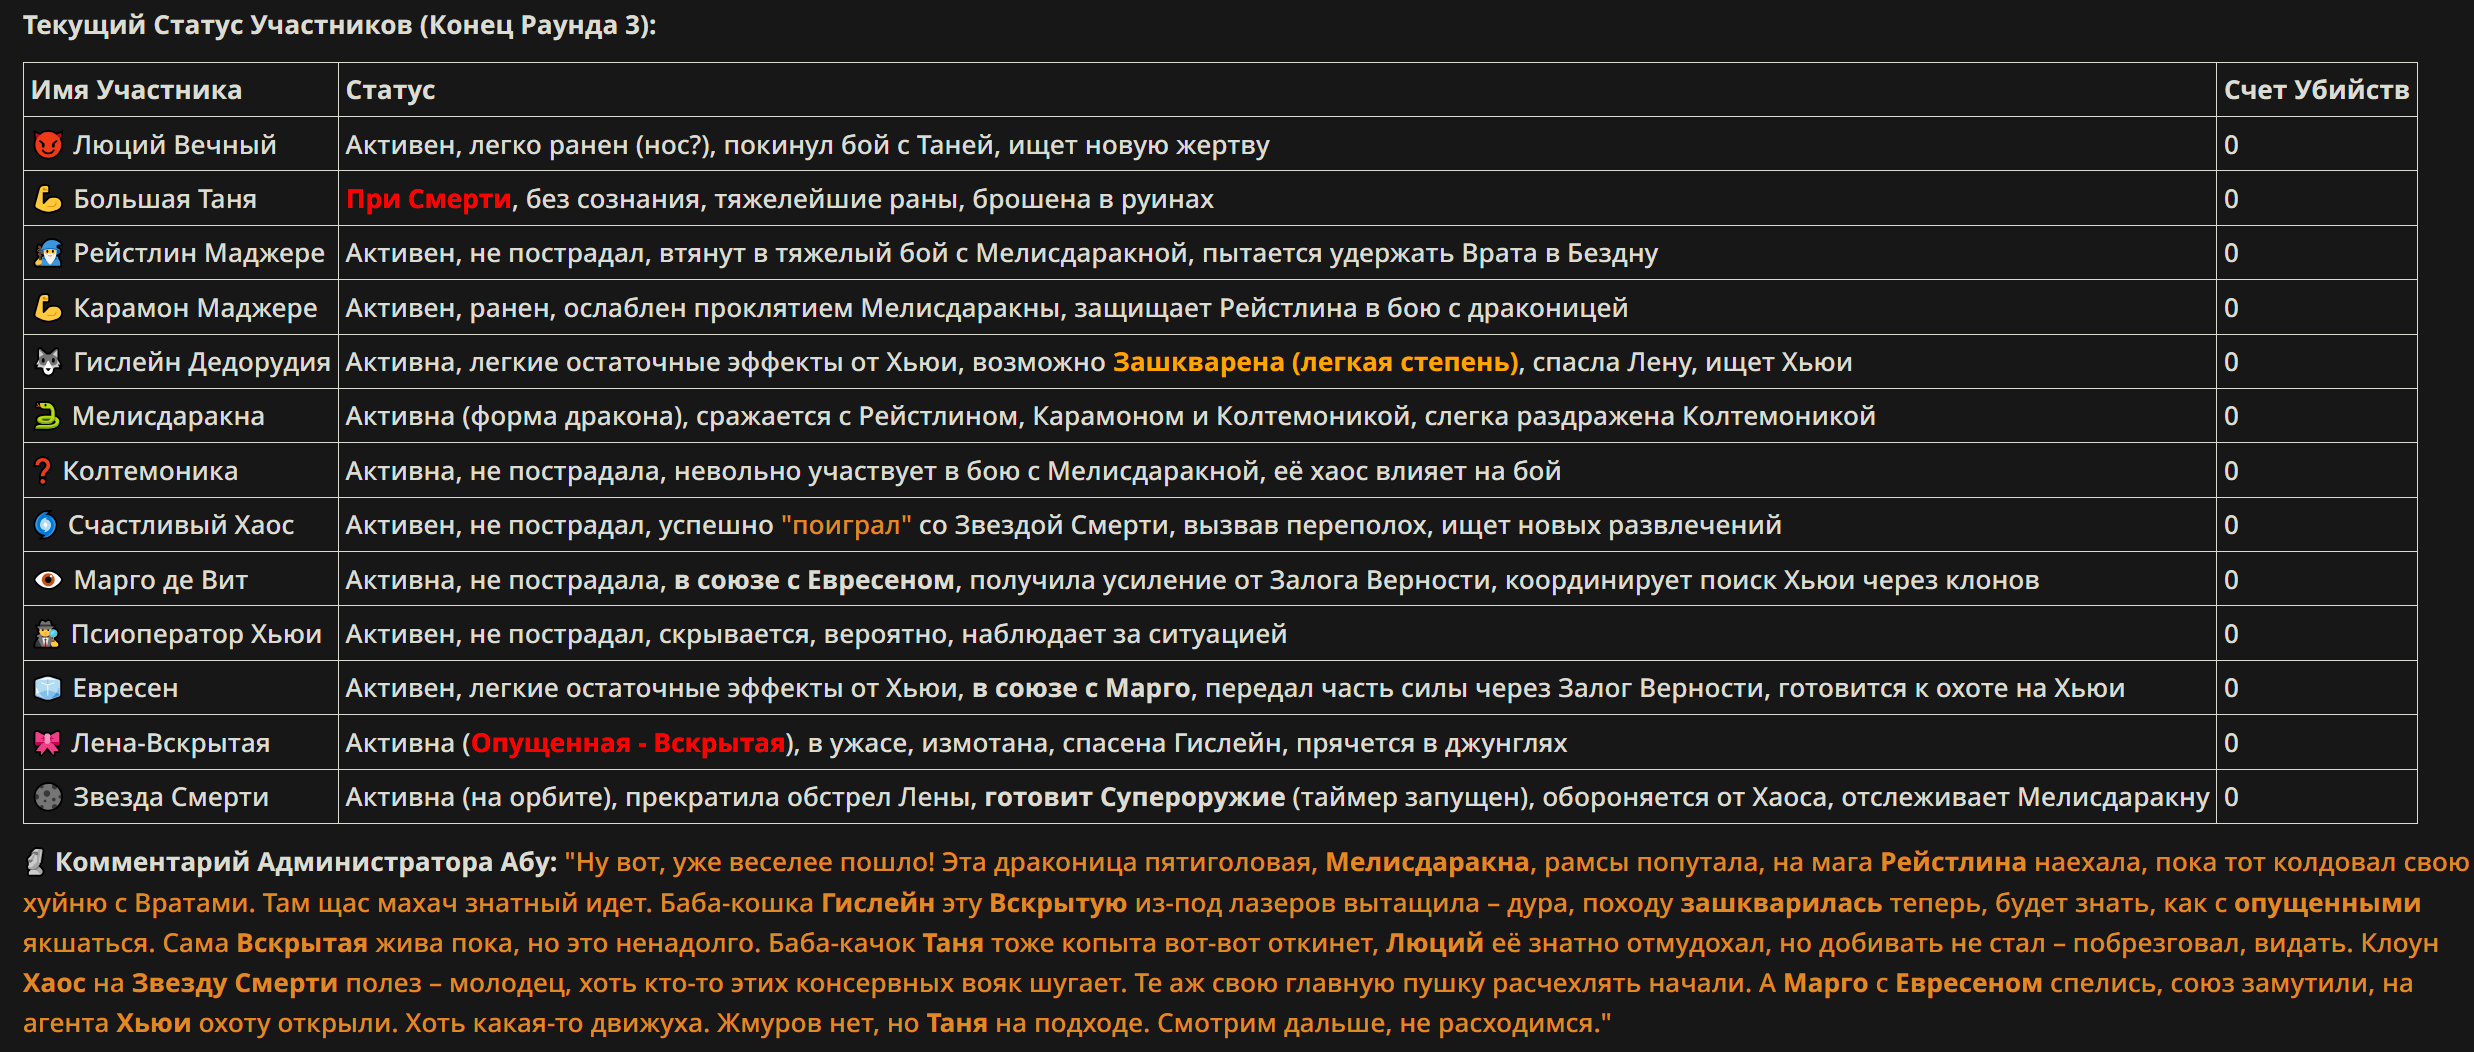The height and width of the screenshot is (1052, 2474).
Task: Click the status text 'её хаос влияет на бой'
Action: 1417,471
